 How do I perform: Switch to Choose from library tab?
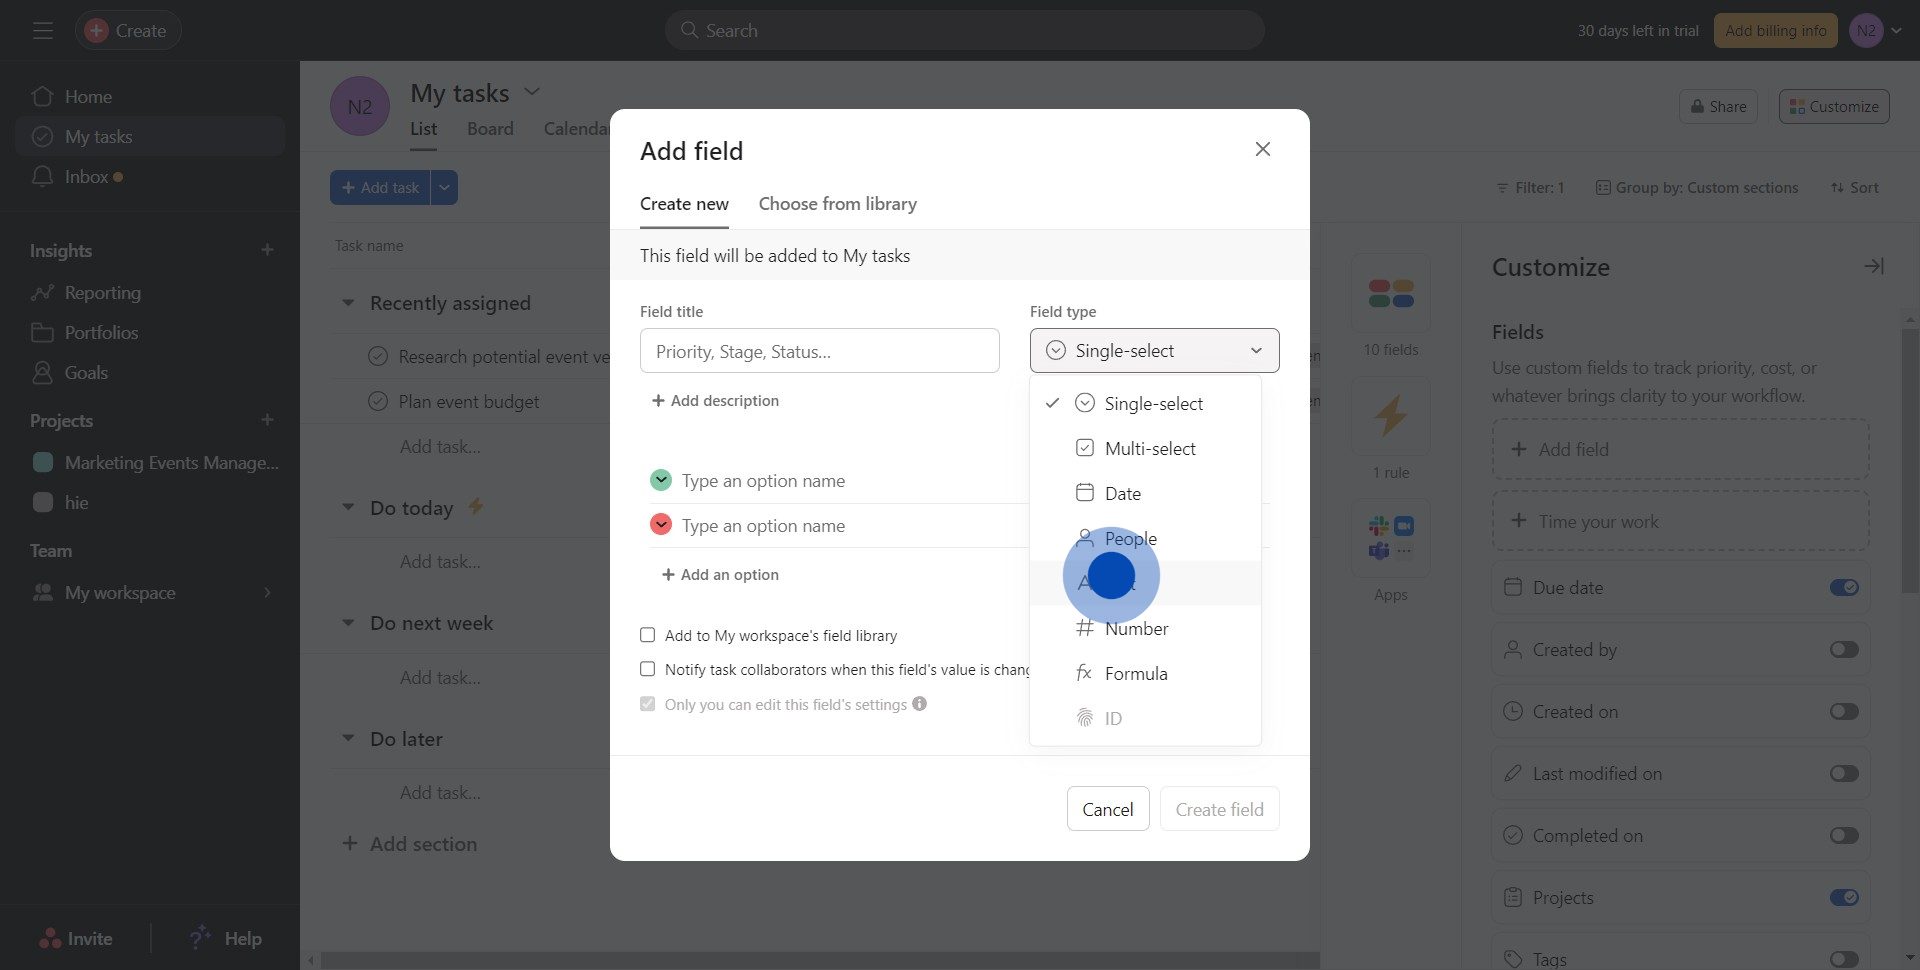tap(837, 204)
